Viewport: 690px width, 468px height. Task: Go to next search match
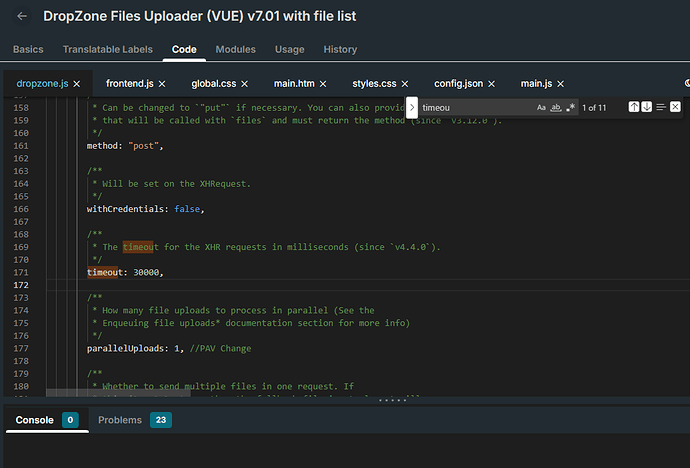pos(647,107)
